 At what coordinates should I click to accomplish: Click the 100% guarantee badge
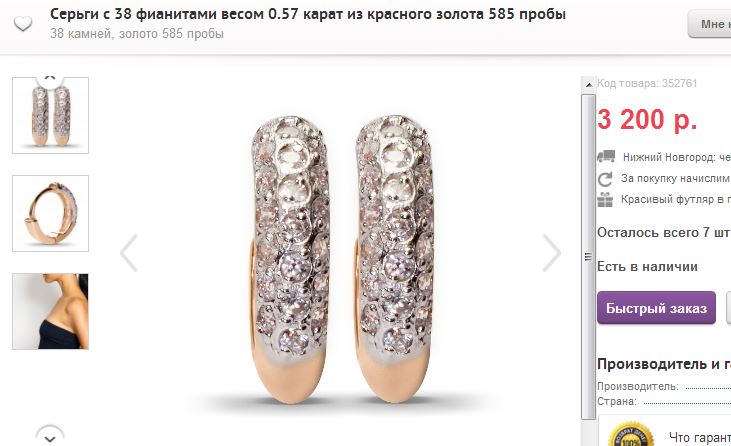pyautogui.click(x=631, y=435)
